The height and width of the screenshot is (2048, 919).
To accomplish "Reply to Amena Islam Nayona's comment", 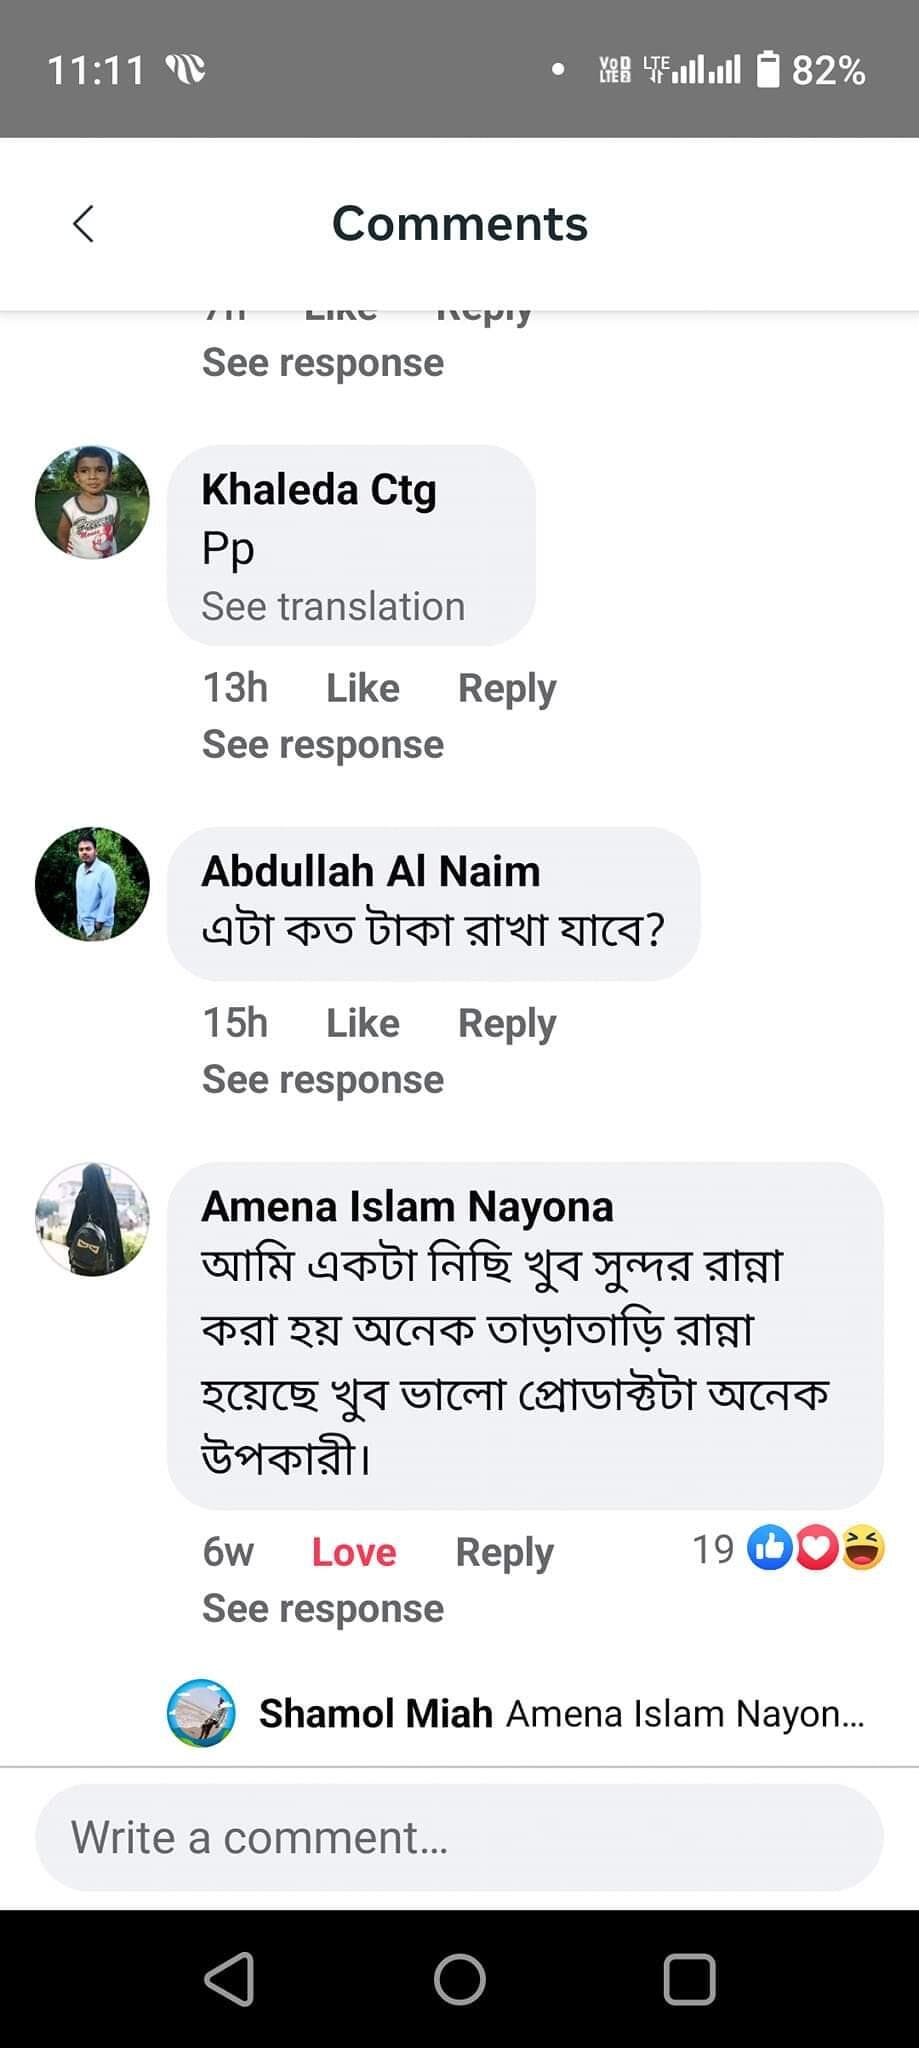I will tap(504, 1552).
